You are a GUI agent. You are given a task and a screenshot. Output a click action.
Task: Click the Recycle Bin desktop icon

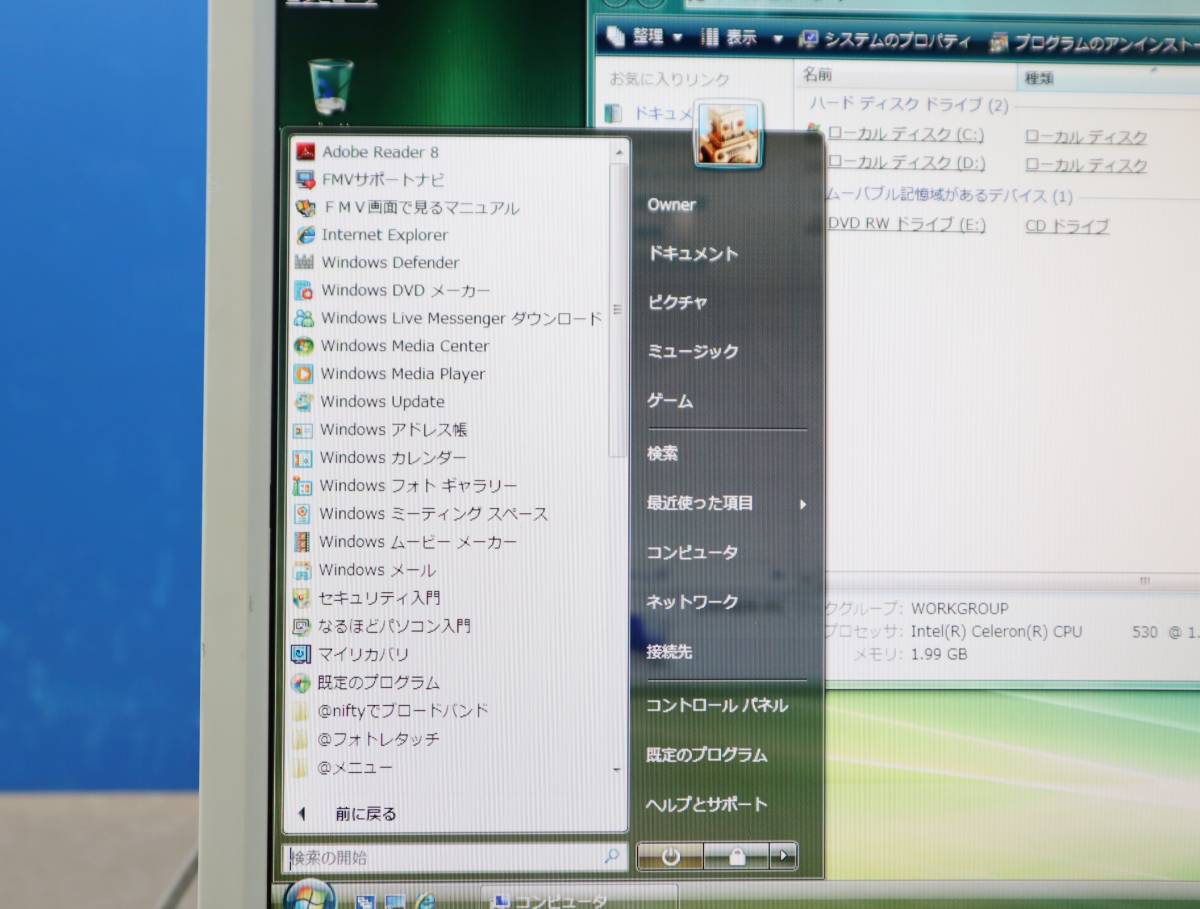click(x=330, y=87)
